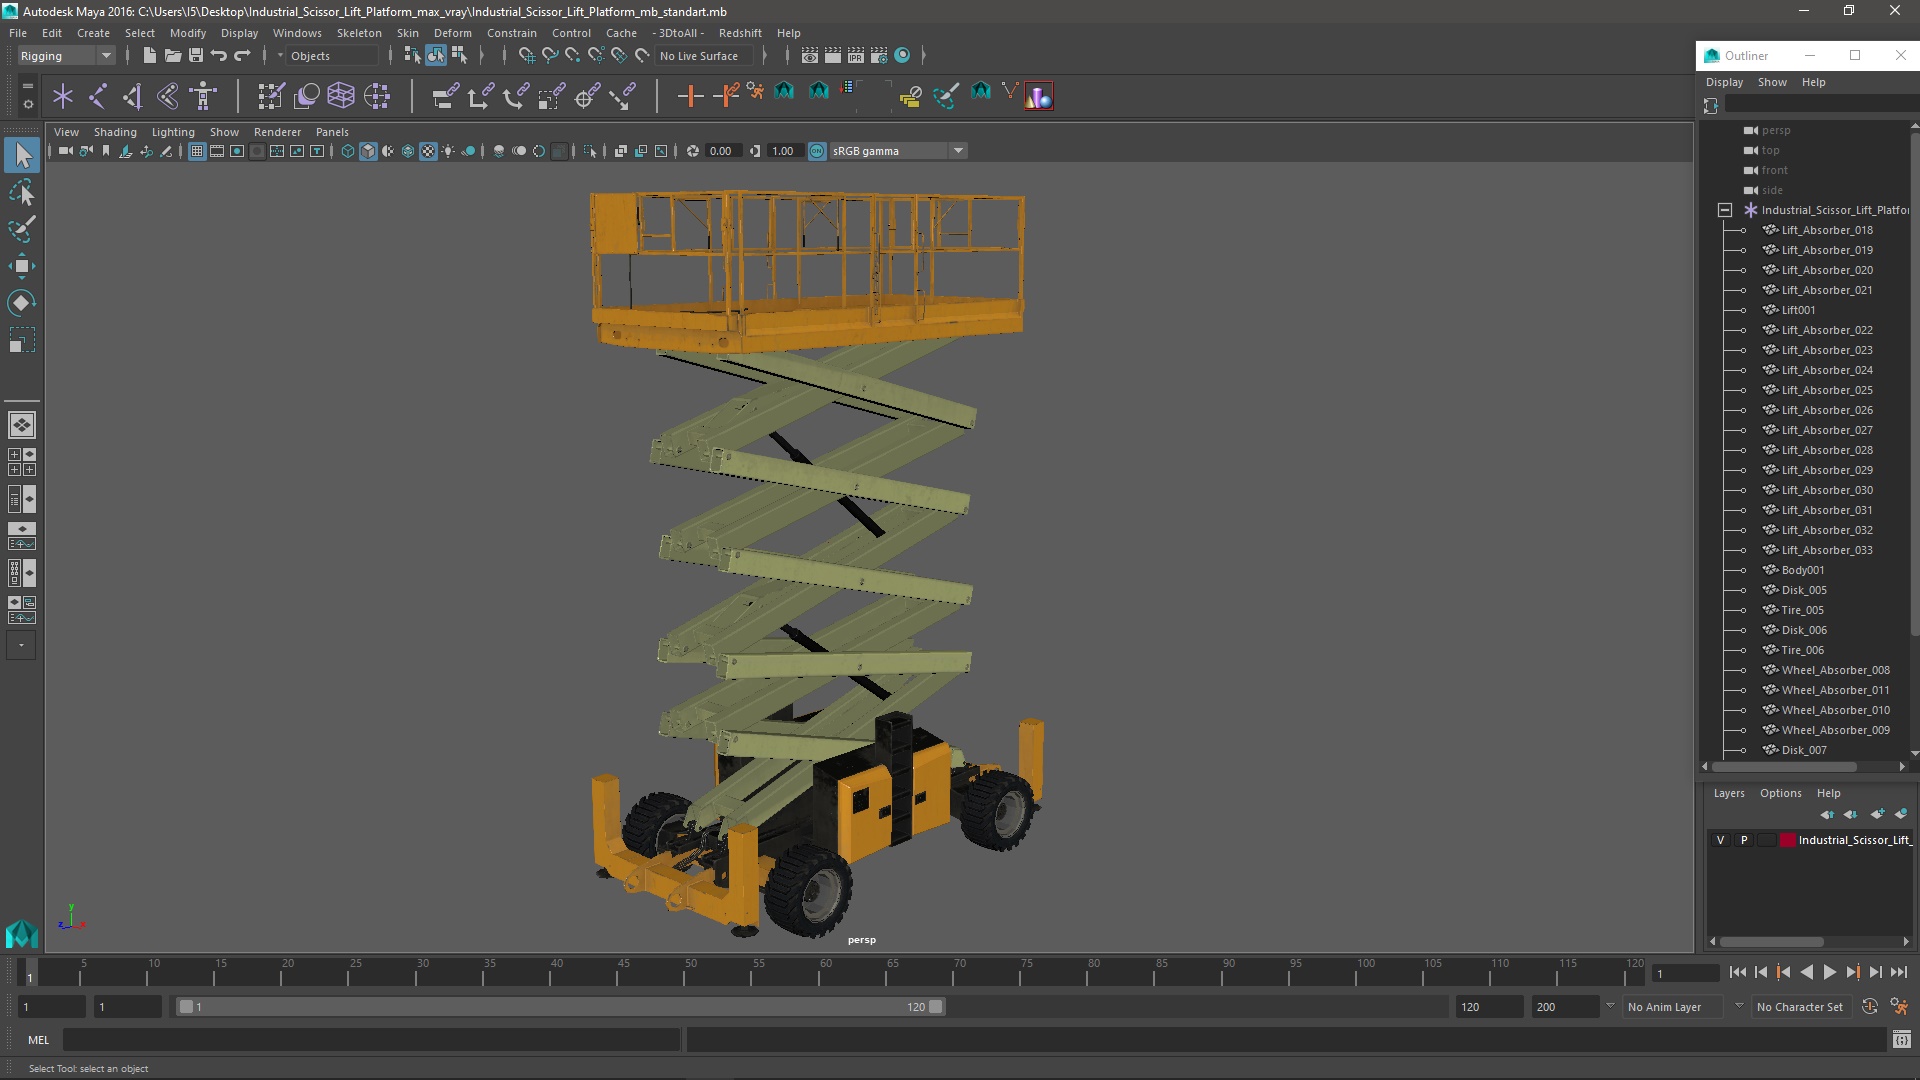Jump to start of playback range
1920x1080 pixels.
click(x=1737, y=972)
